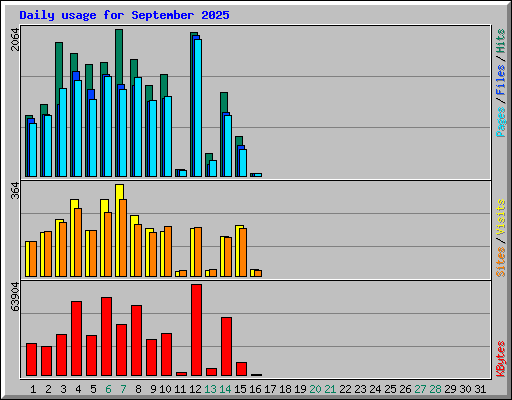This screenshot has height=400, width=512.
Task: Click the red KBytes bar for day 12
Action: pyautogui.click(x=196, y=330)
